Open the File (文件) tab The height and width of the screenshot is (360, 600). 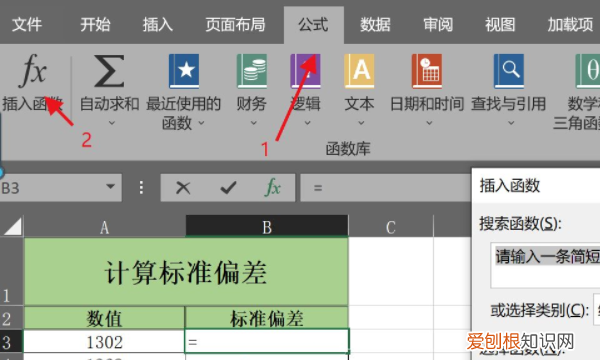click(x=27, y=25)
